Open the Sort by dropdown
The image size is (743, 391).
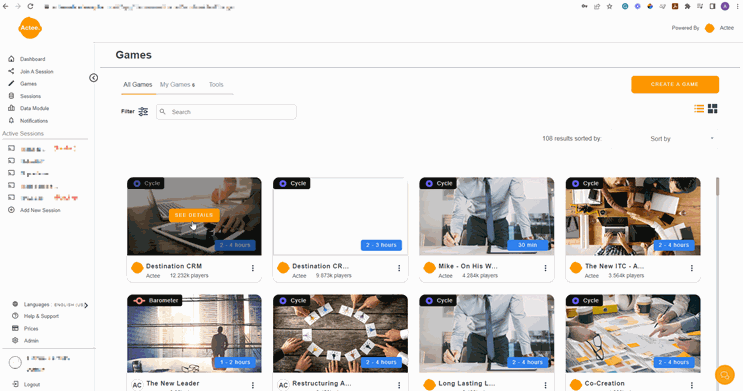pyautogui.click(x=681, y=139)
